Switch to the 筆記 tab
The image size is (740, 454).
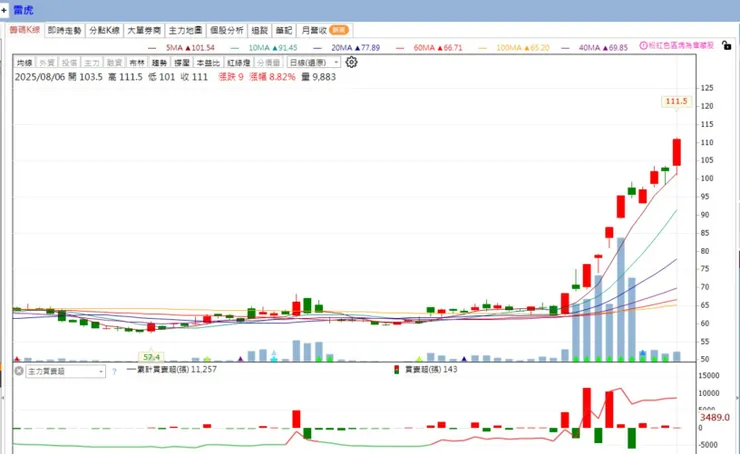click(284, 30)
